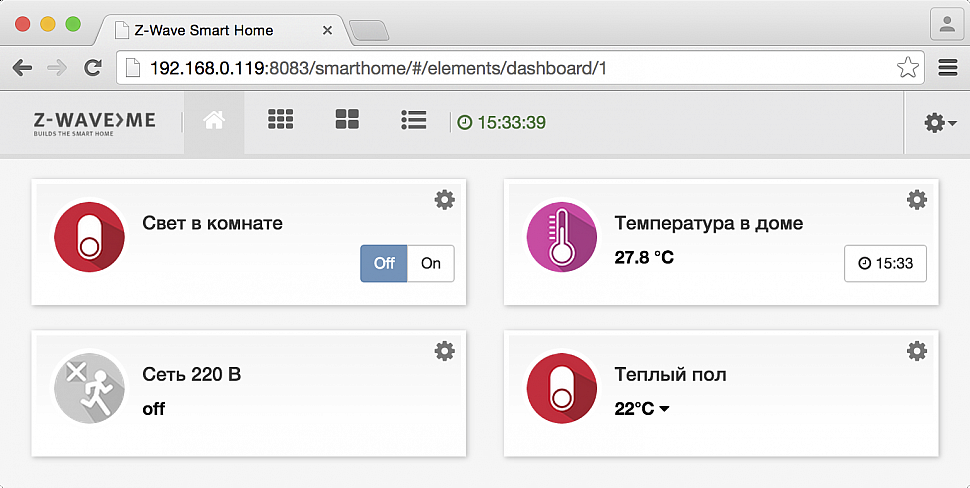Click the 15:33 update time button
The width and height of the screenshot is (970, 488).
click(x=885, y=263)
